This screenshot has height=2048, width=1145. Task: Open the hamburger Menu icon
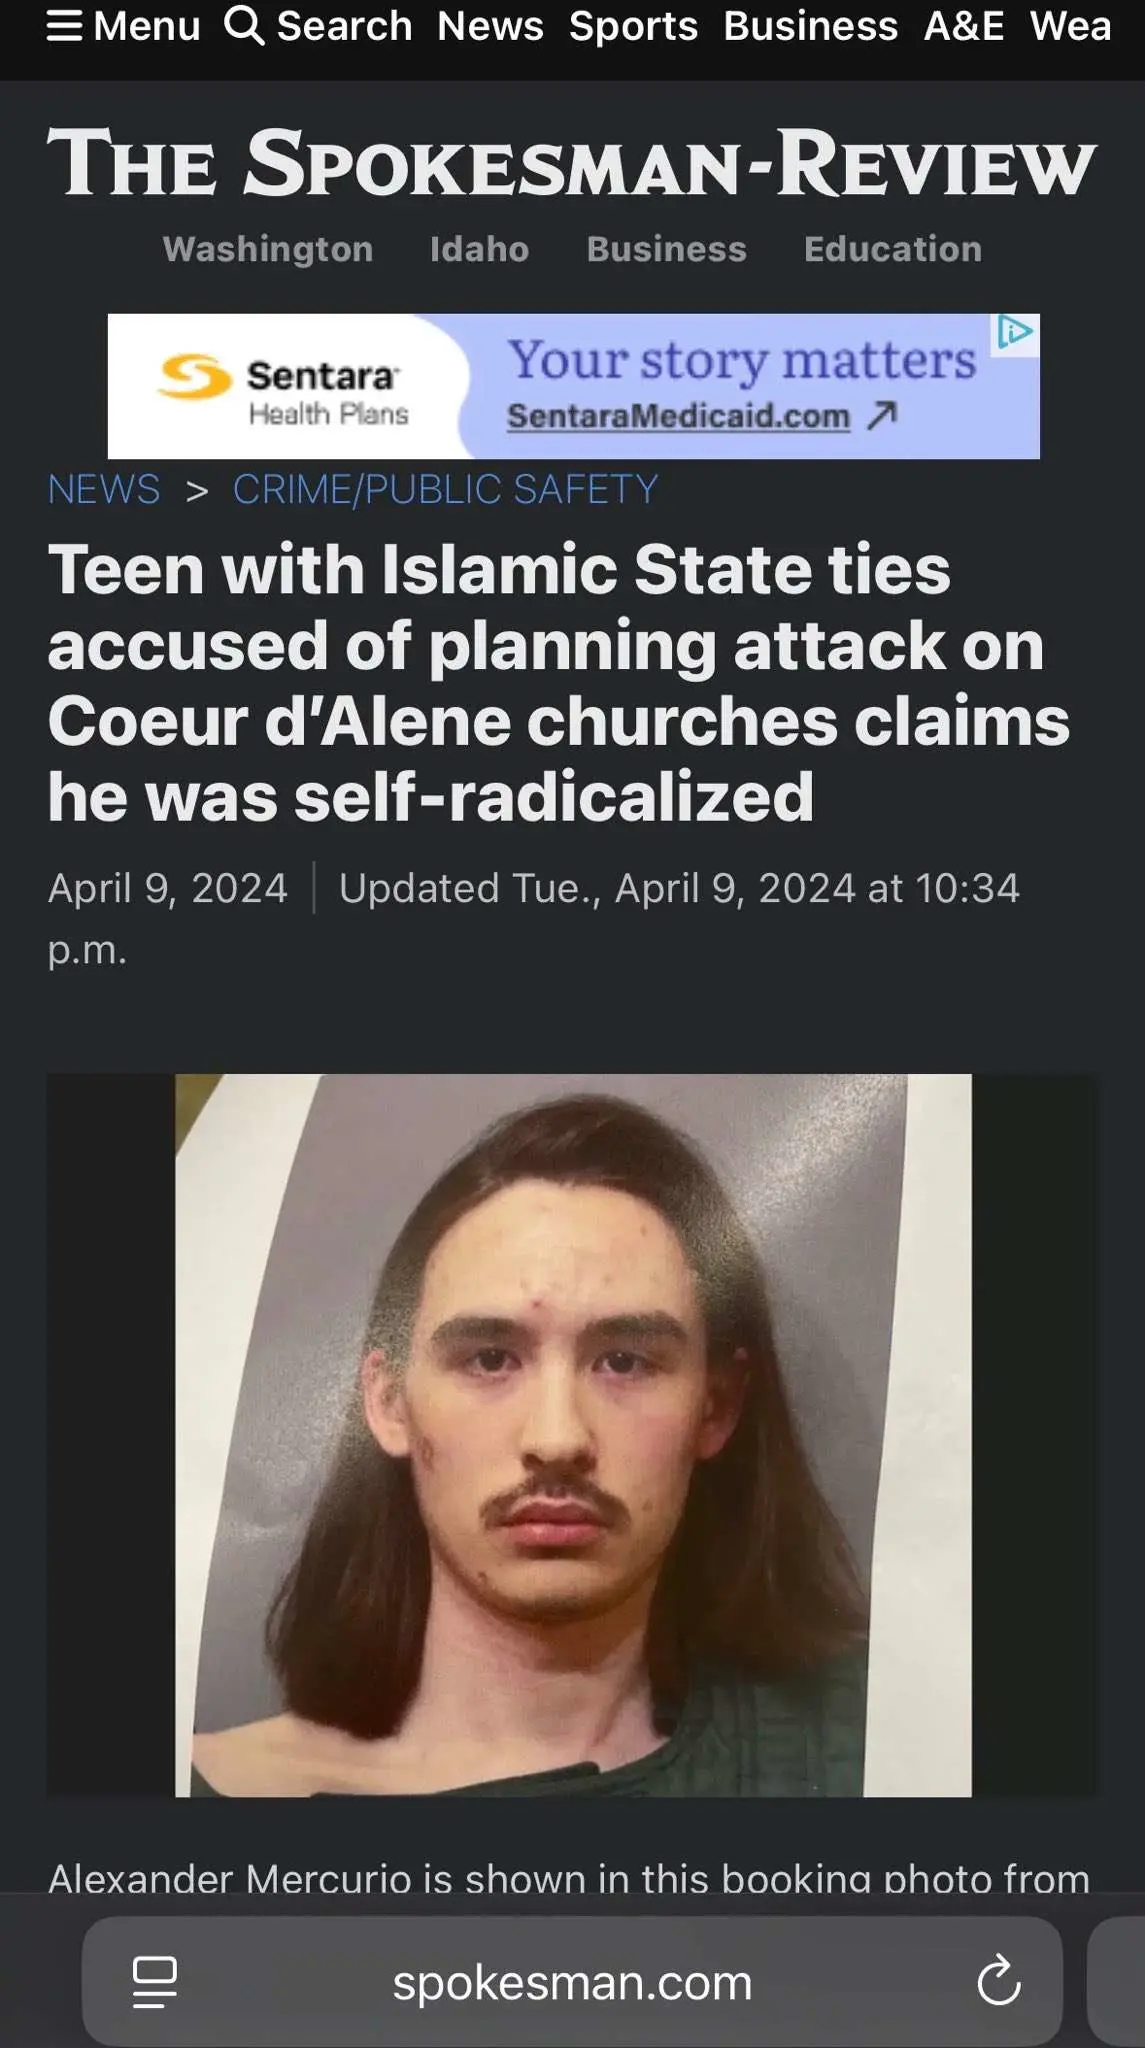pyautogui.click(x=65, y=26)
